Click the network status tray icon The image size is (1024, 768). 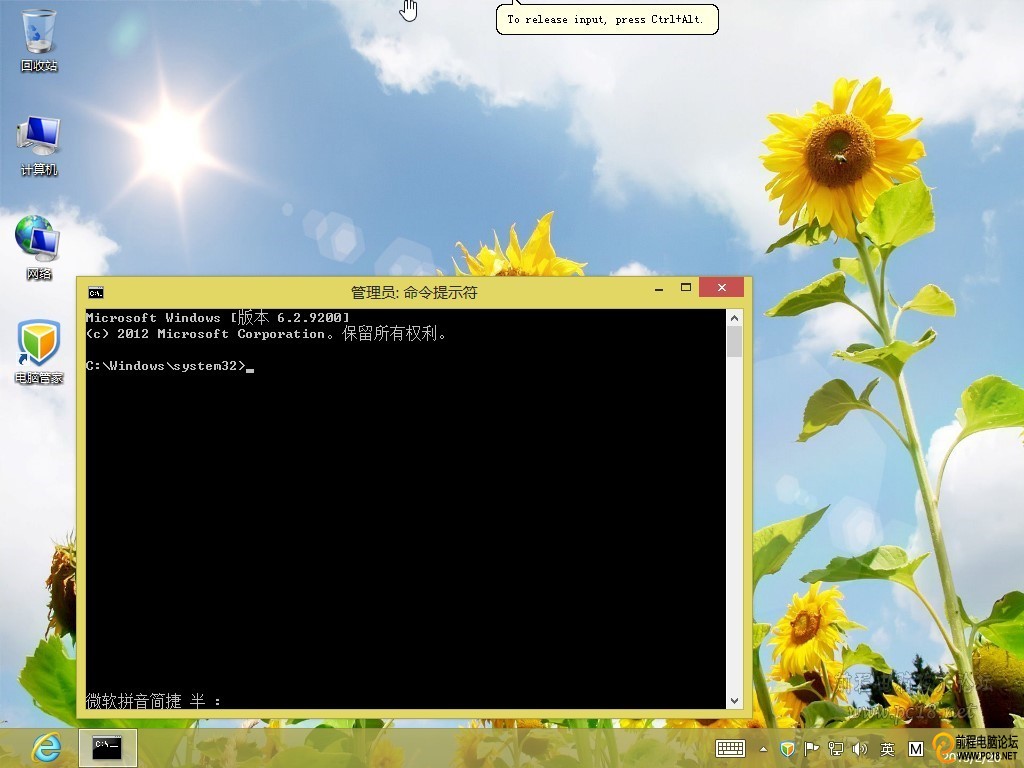836,748
